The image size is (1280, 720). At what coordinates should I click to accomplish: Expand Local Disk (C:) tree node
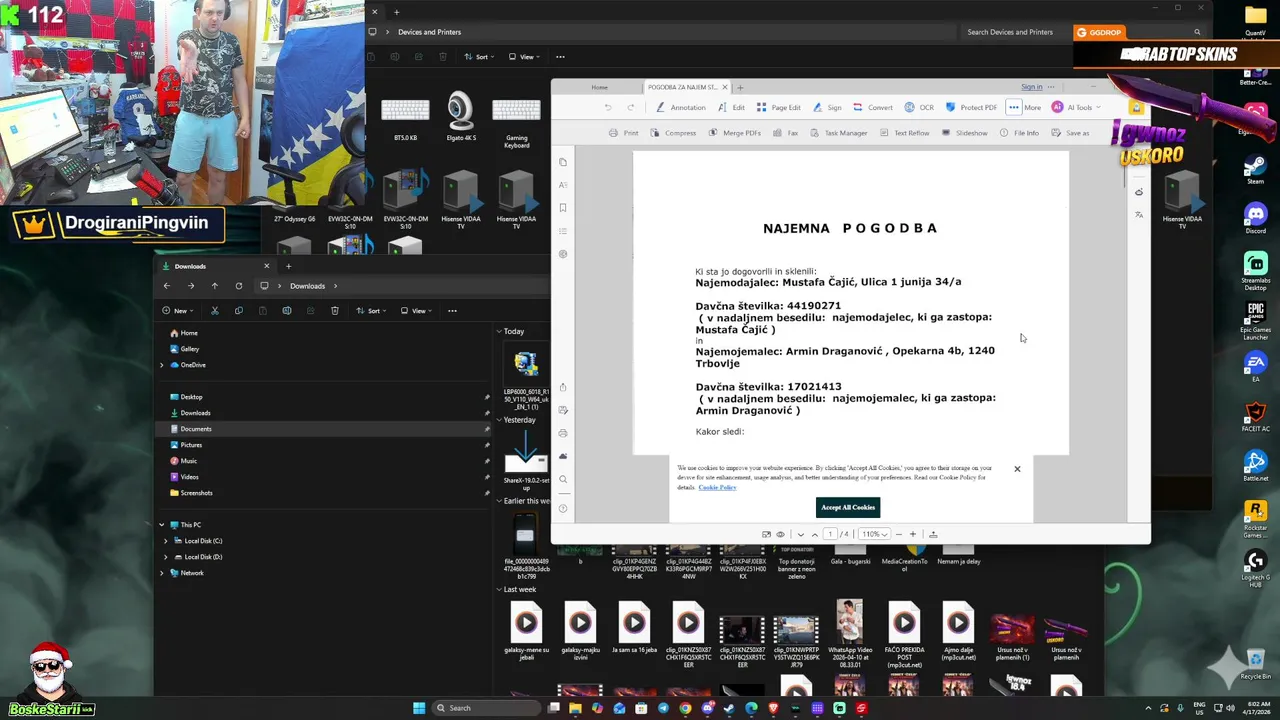click(x=166, y=541)
